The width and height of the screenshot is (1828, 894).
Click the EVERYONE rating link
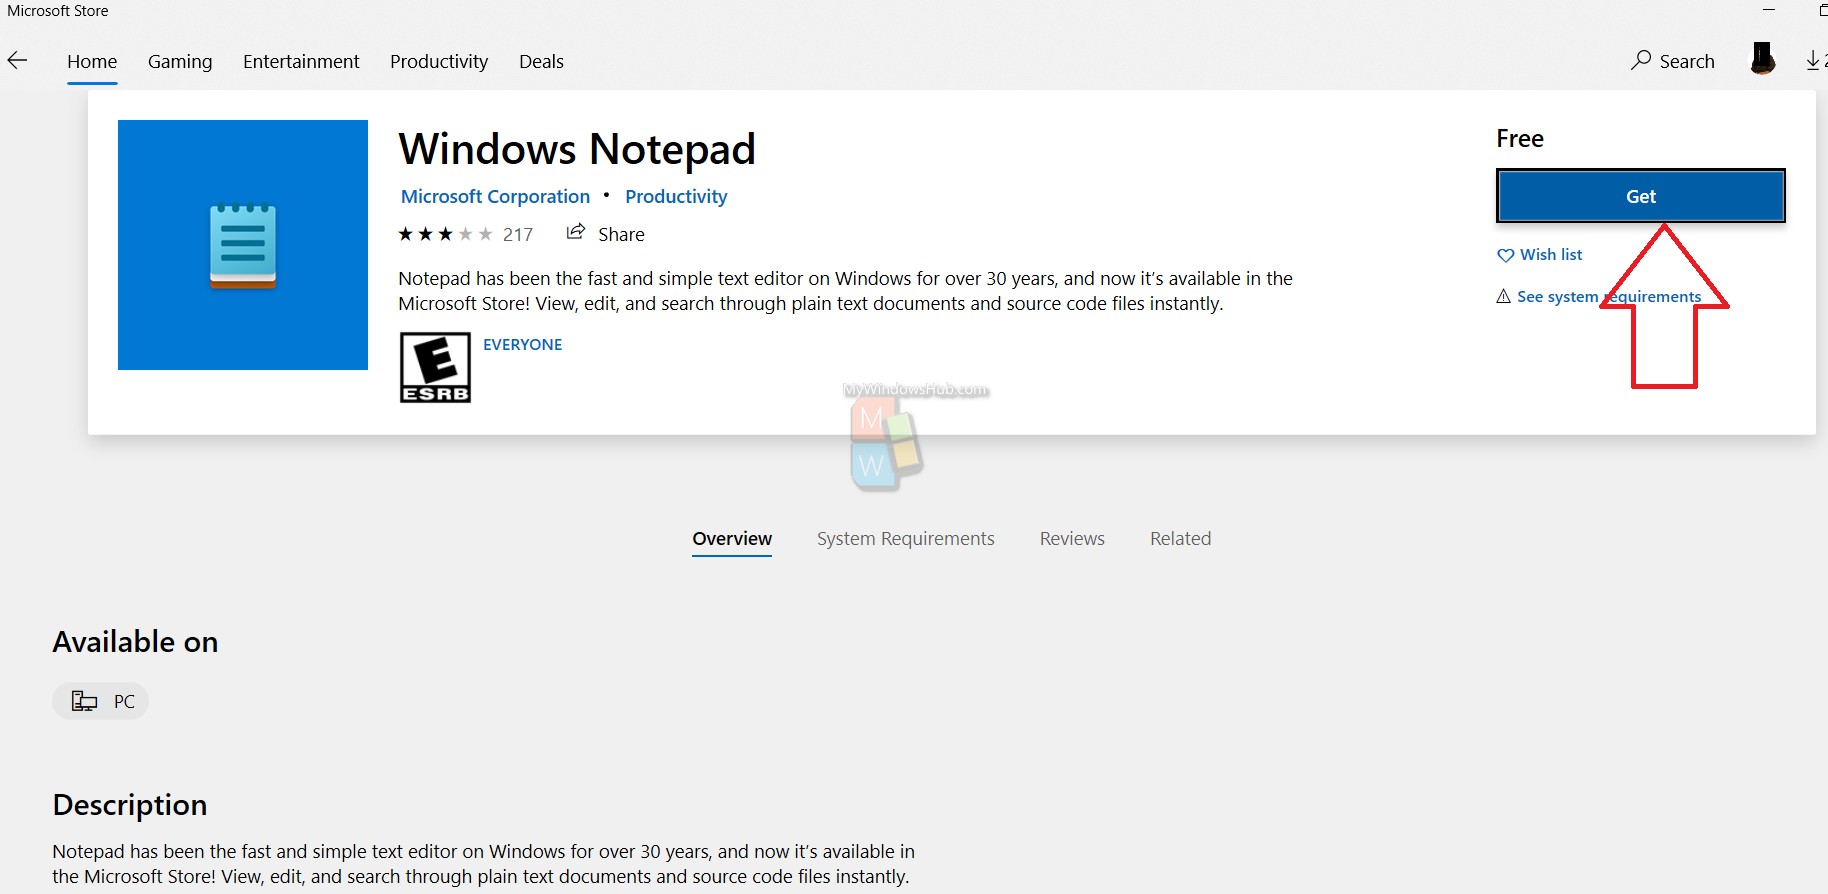523,344
